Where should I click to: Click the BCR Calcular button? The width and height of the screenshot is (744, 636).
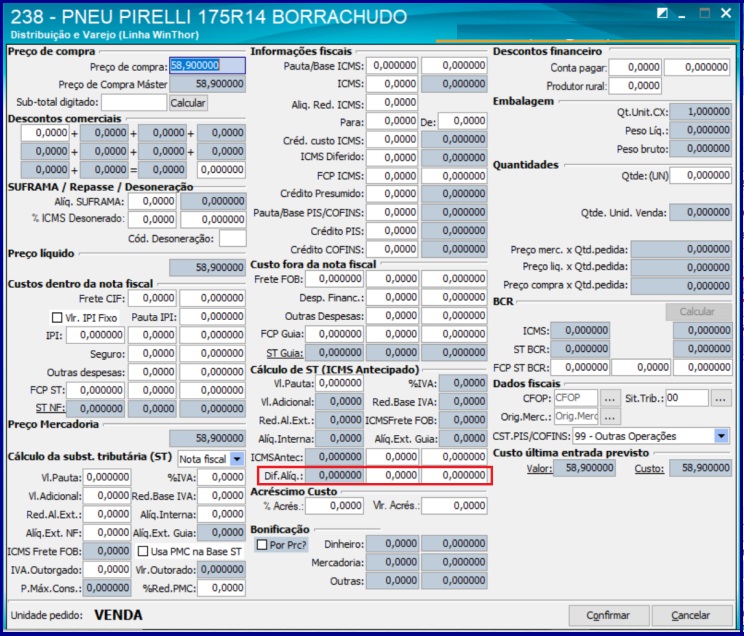(x=697, y=311)
